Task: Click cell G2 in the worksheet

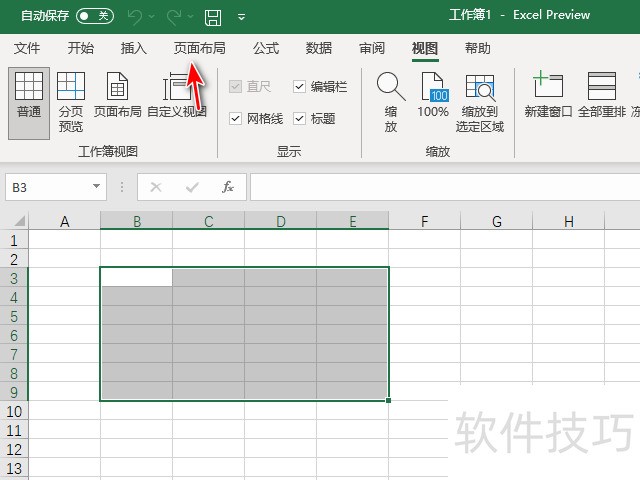Action: pos(497,259)
